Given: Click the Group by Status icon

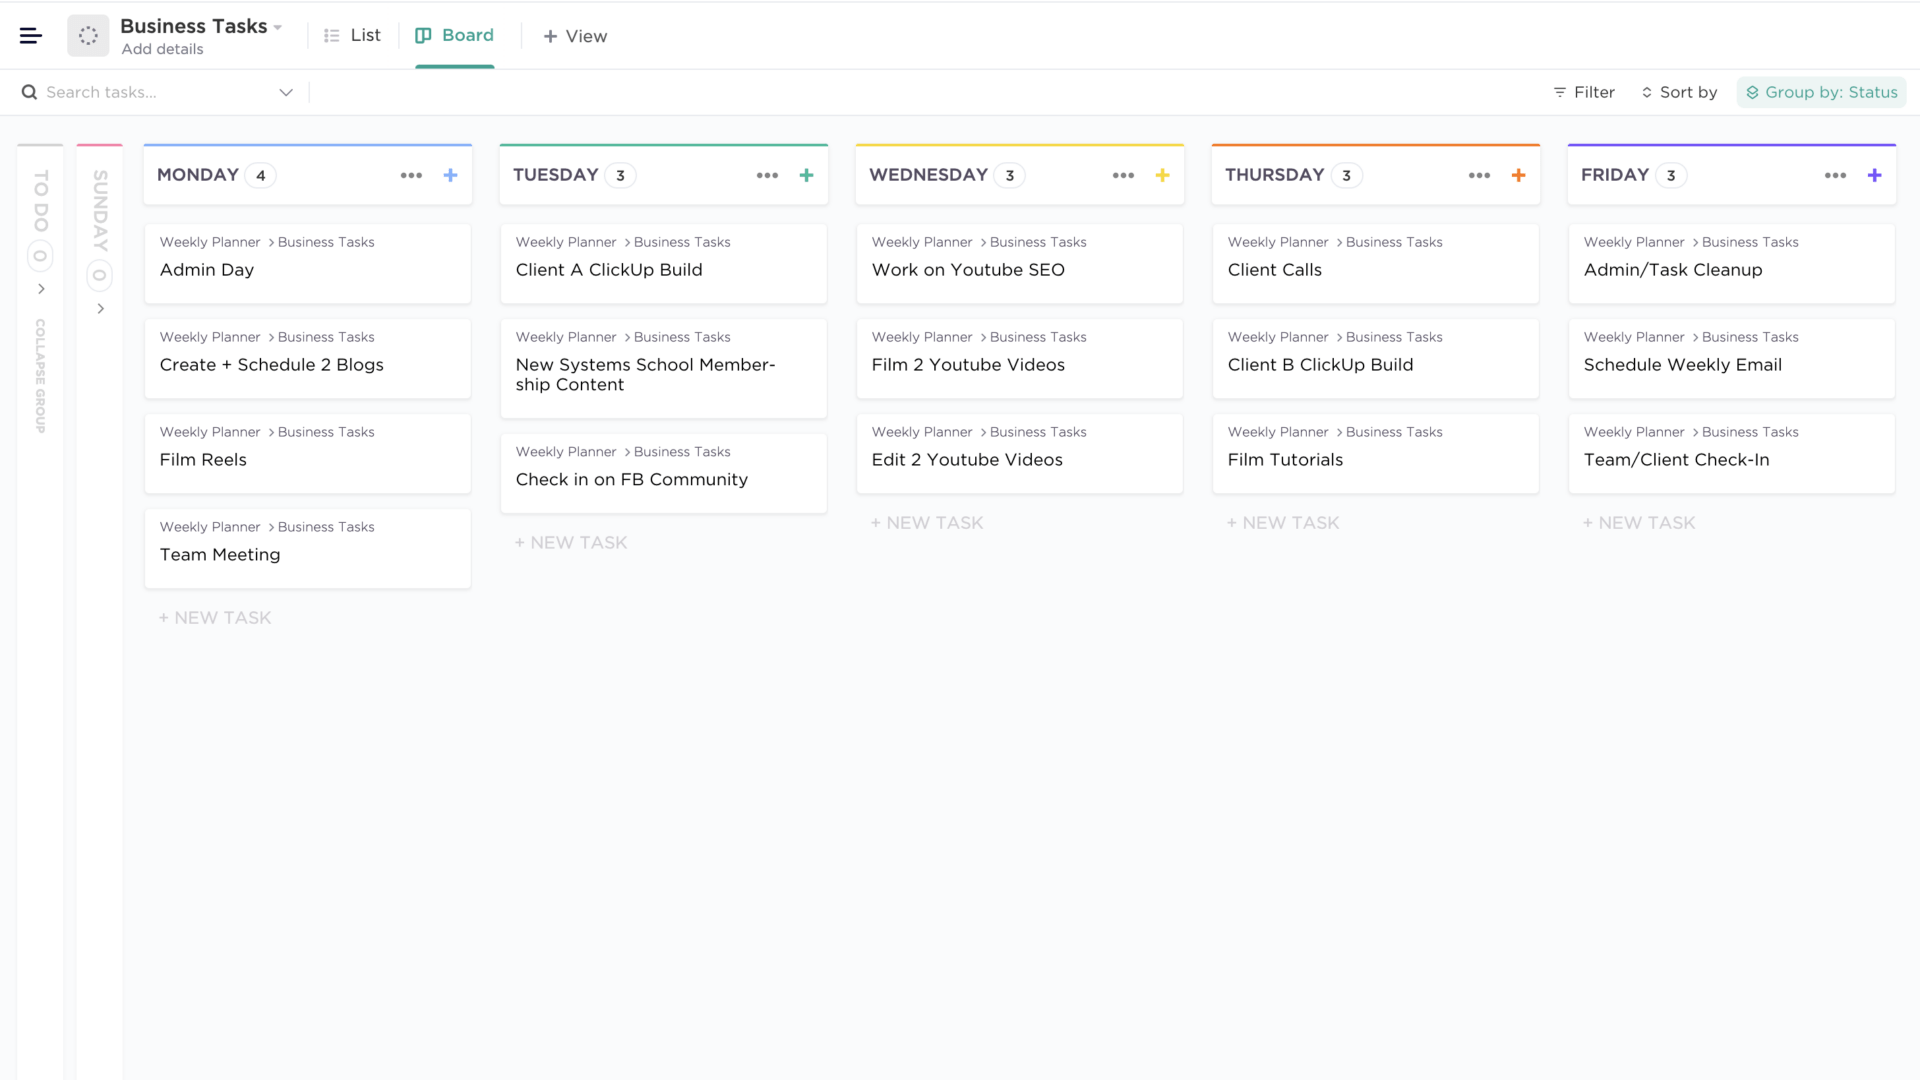Looking at the screenshot, I should pos(1753,92).
